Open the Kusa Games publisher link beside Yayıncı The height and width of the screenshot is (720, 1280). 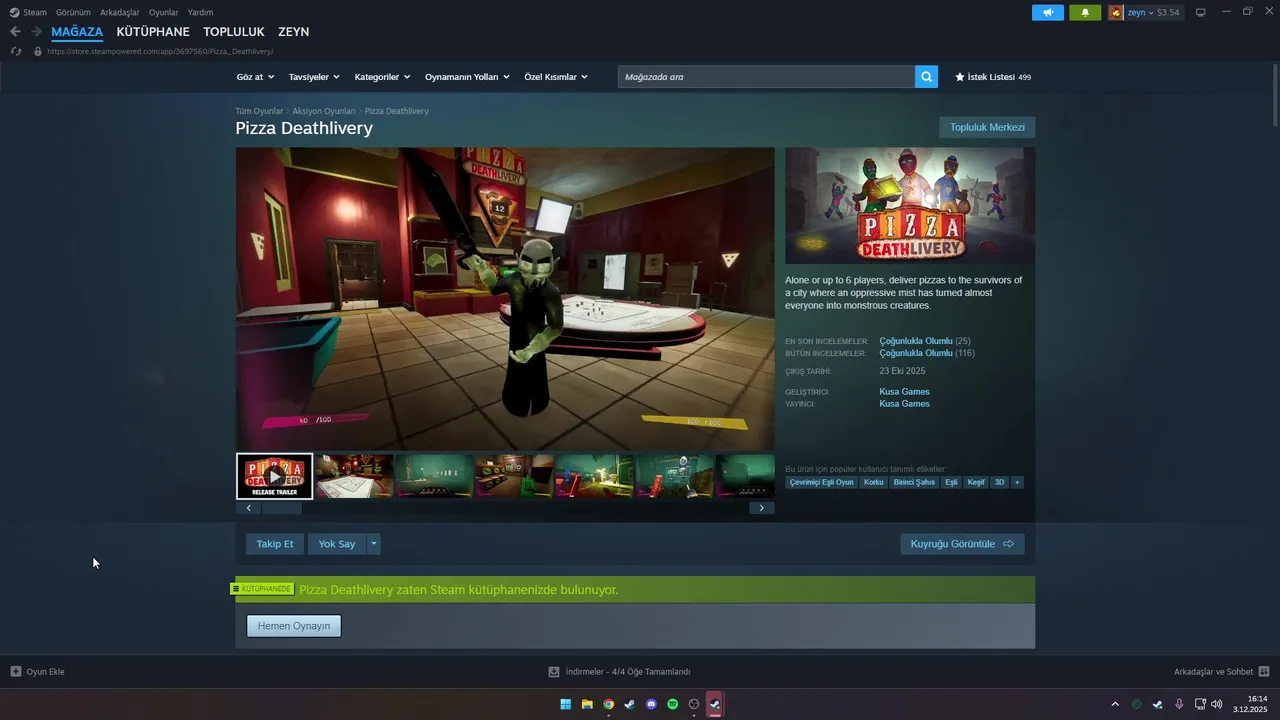coord(904,403)
